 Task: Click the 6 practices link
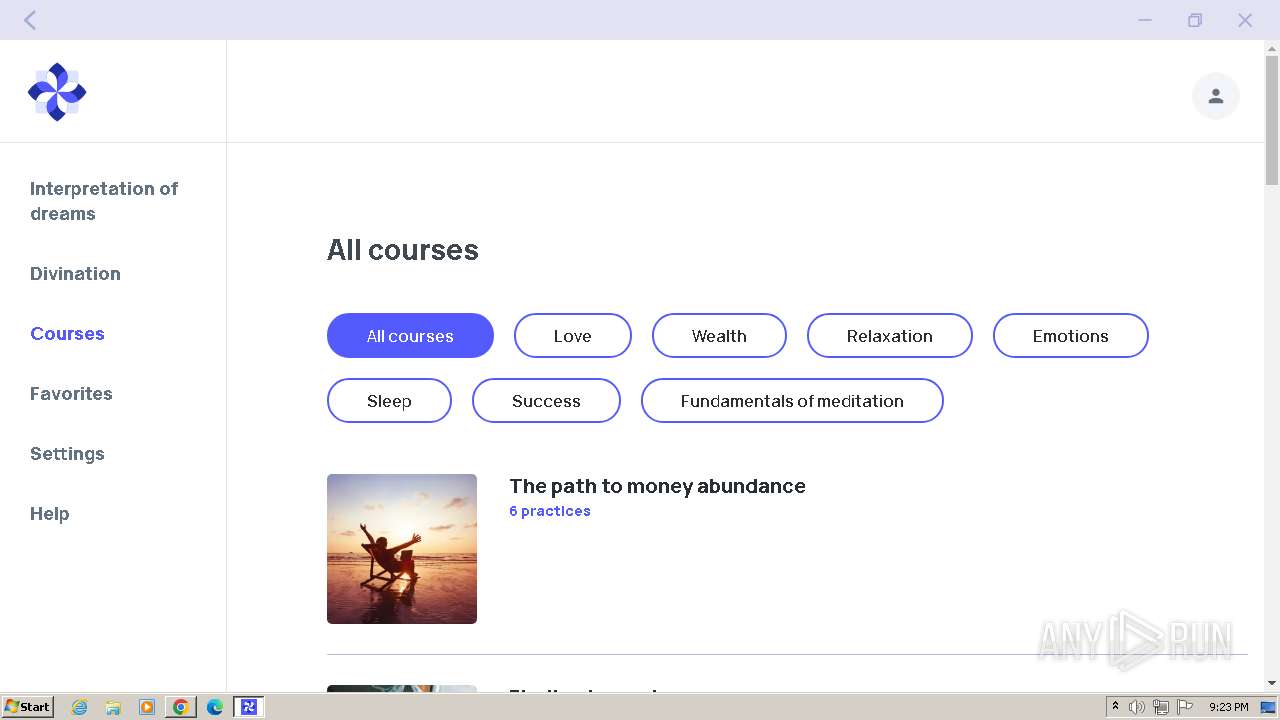[550, 511]
